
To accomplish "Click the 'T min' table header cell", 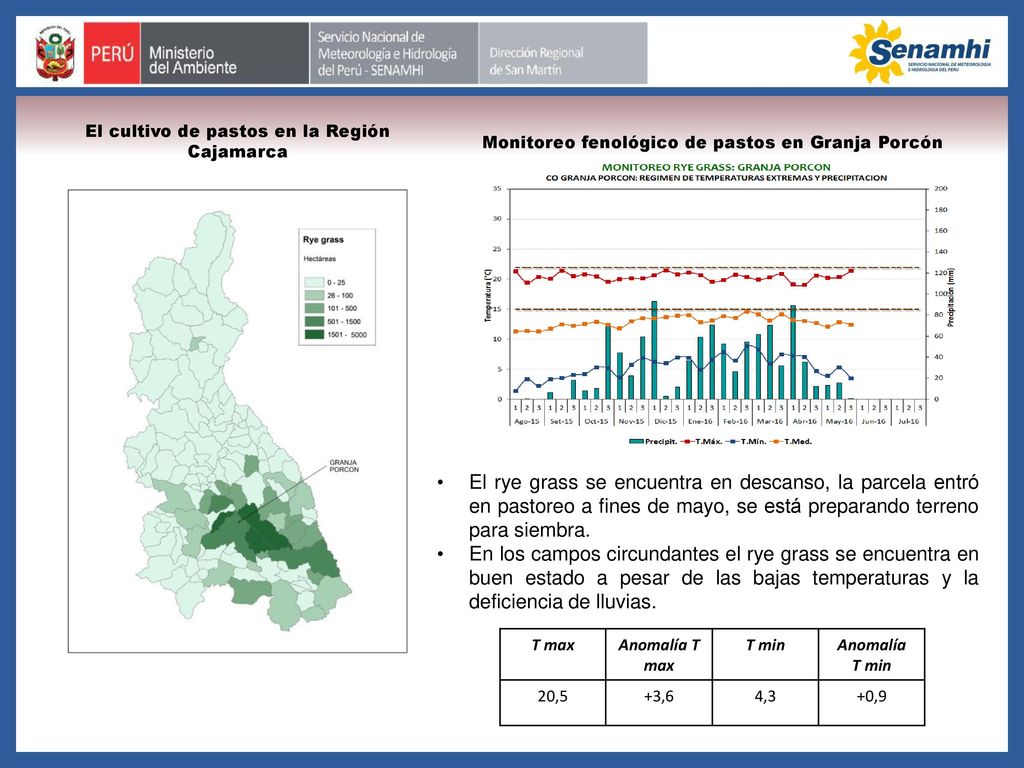I will tap(765, 654).
